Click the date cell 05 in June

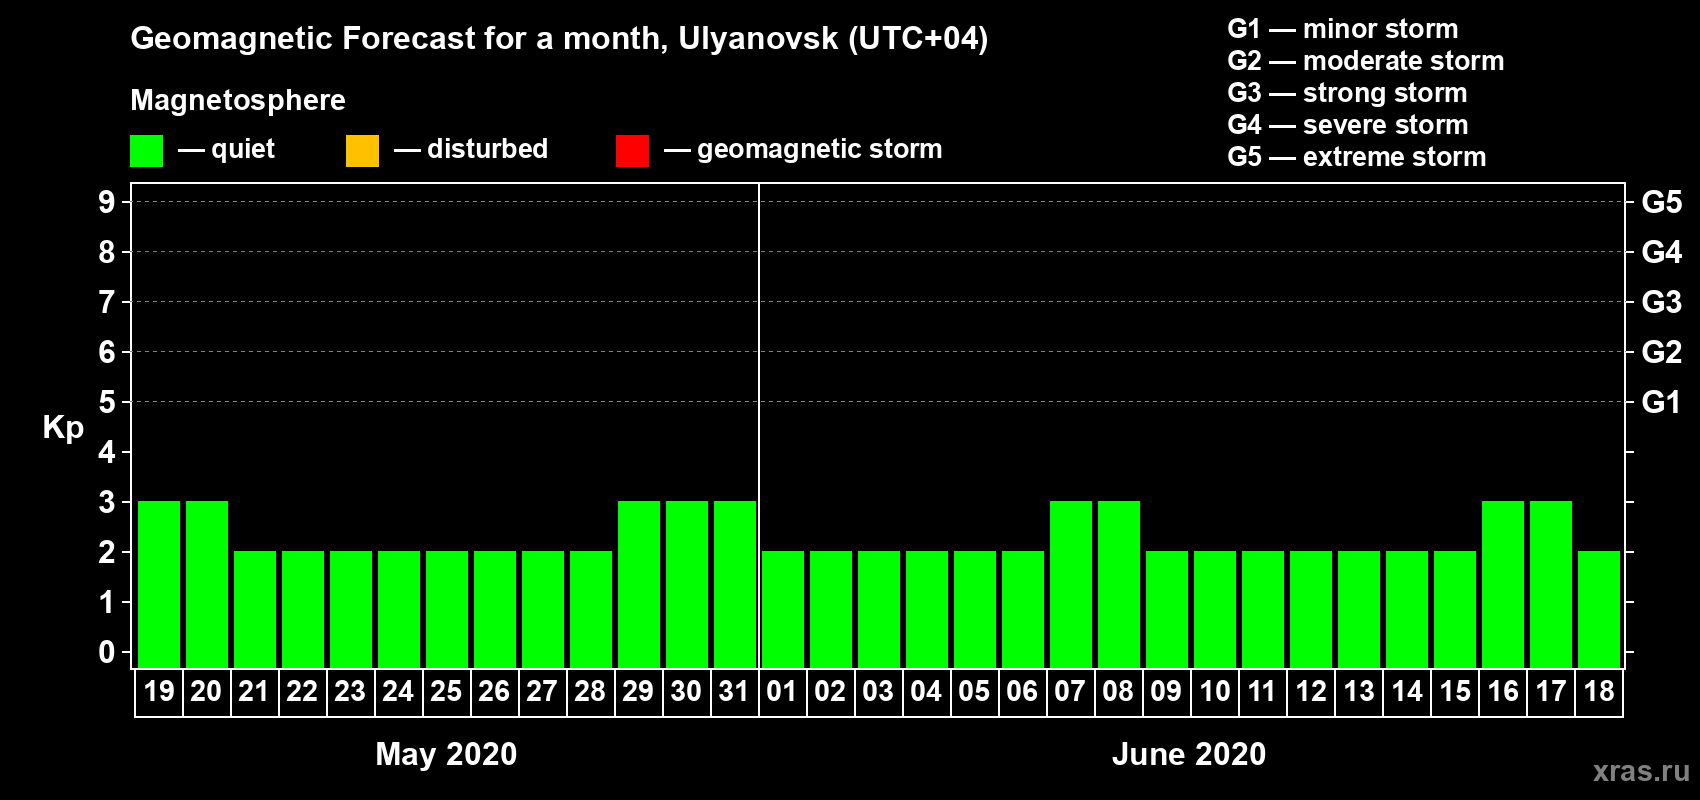pos(975,692)
